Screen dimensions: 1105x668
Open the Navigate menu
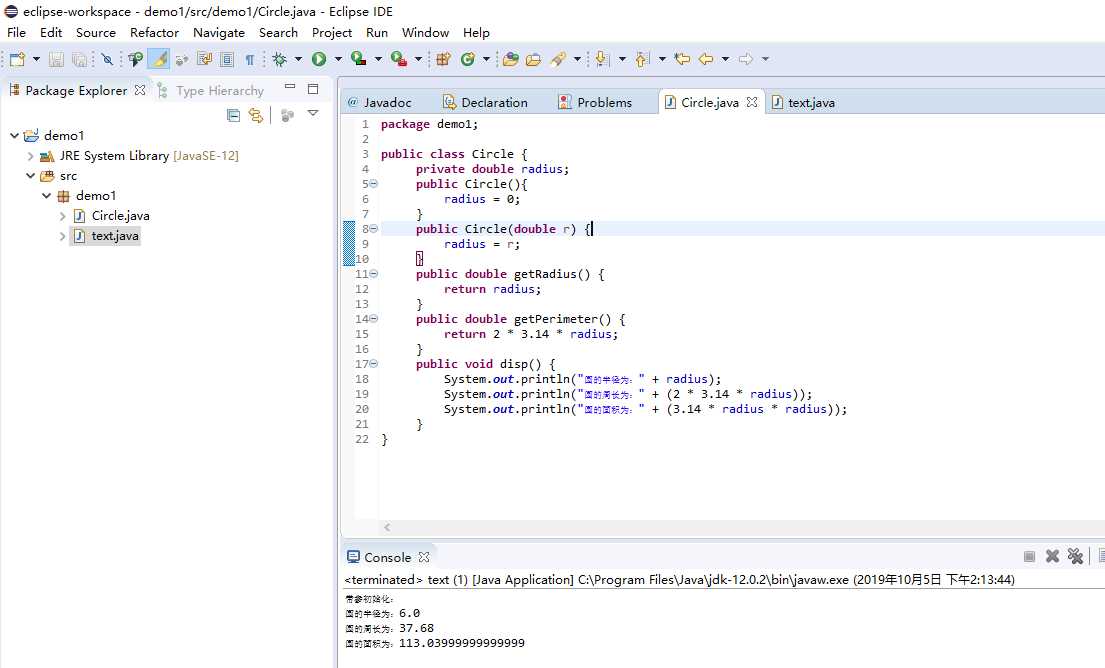tap(218, 32)
